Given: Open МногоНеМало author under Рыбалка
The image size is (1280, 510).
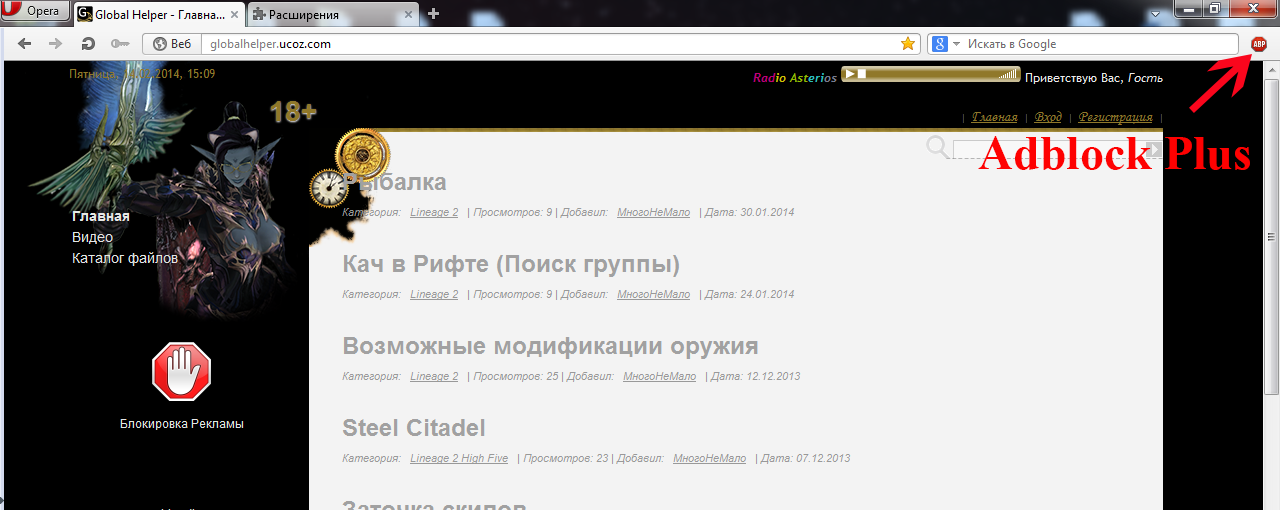Looking at the screenshot, I should (653, 212).
